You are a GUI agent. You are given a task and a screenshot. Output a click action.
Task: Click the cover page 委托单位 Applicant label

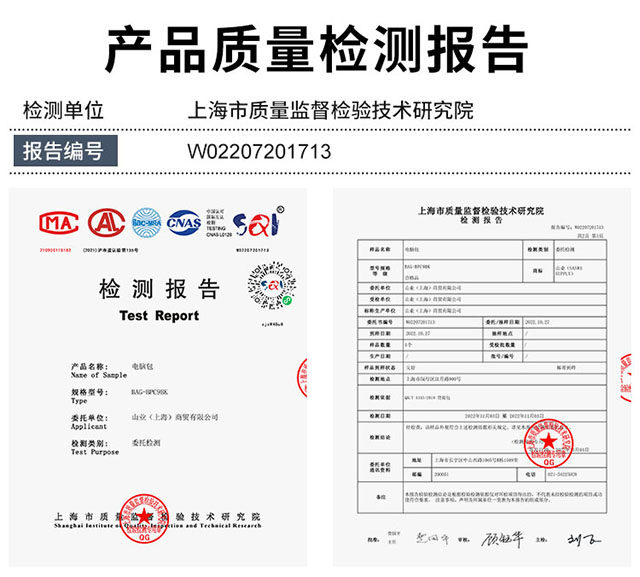(89, 422)
